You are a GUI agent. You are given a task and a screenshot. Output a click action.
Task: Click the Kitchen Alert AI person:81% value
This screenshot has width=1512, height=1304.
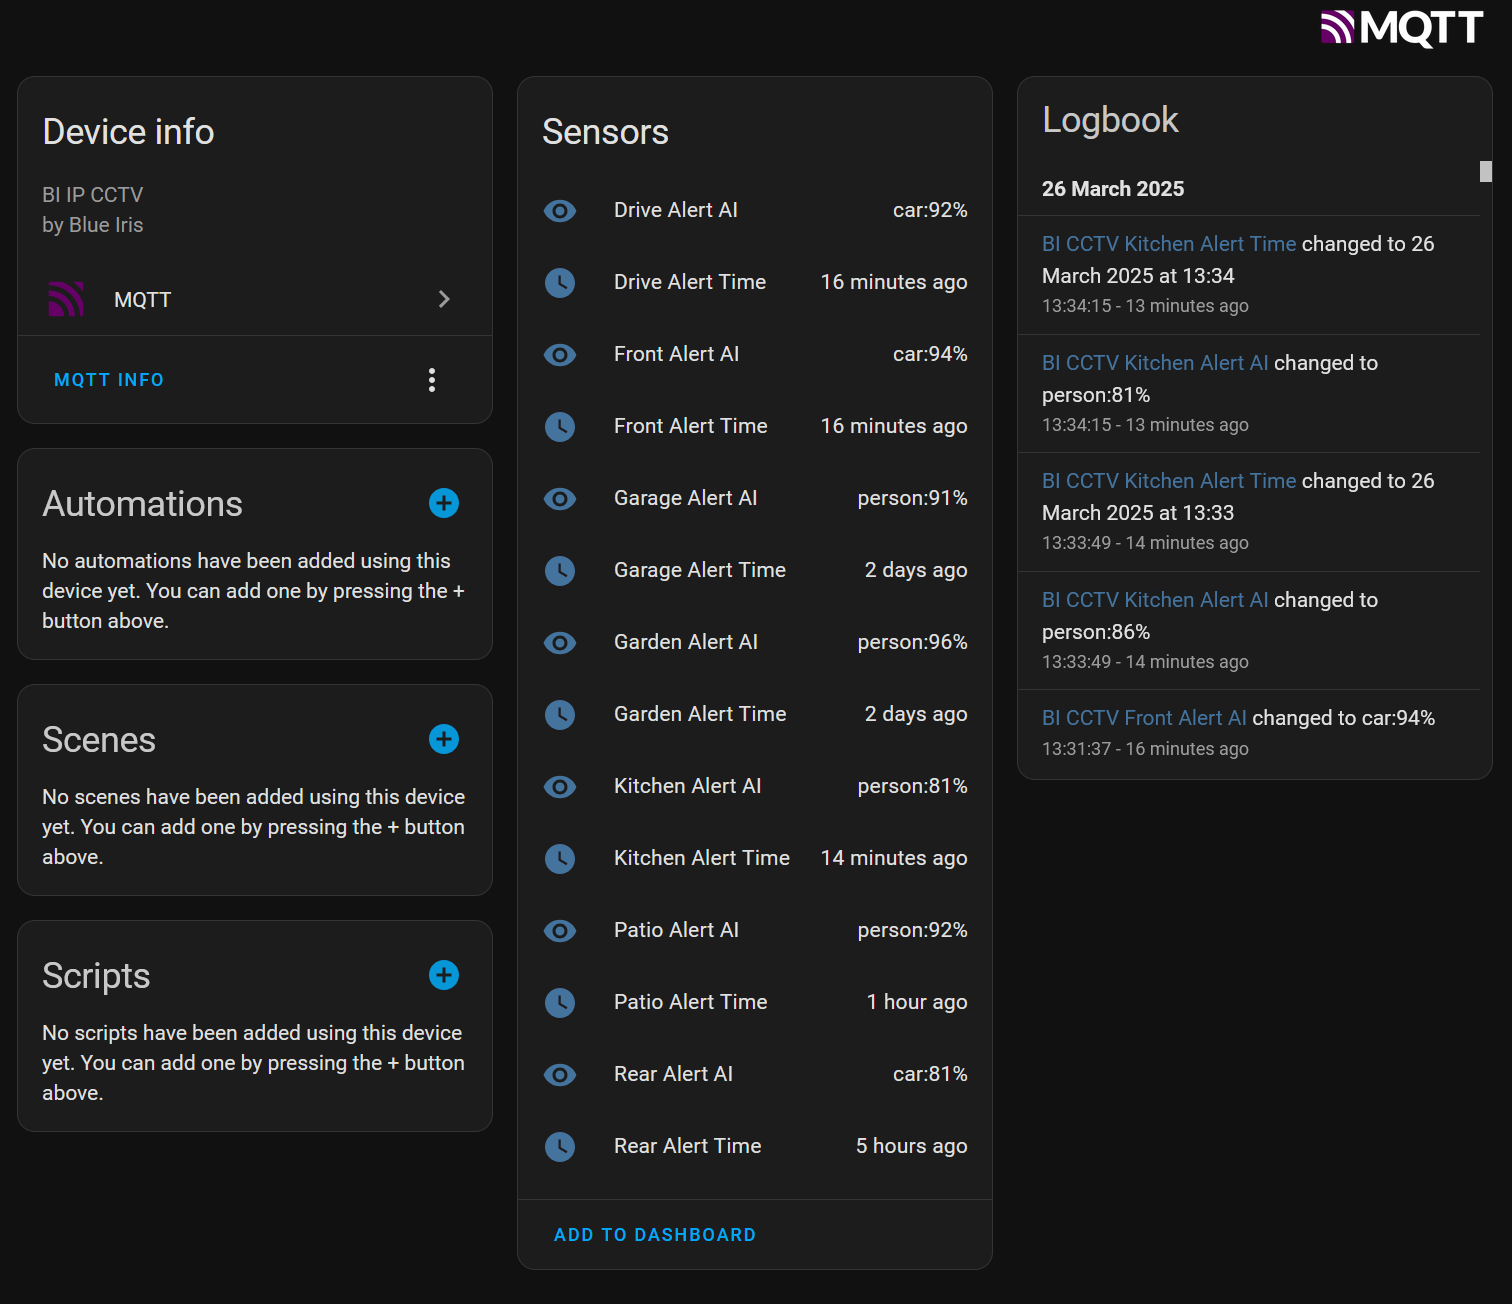coord(911,786)
